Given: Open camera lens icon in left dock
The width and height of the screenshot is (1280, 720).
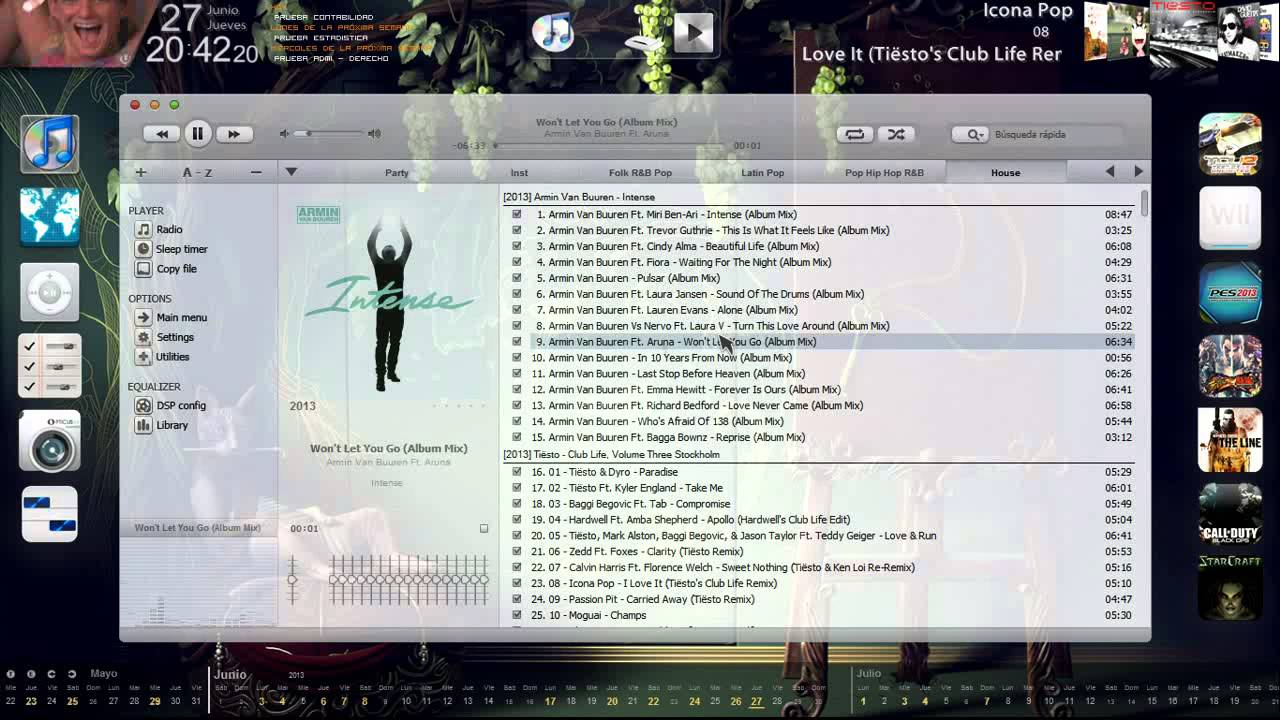Looking at the screenshot, I should click(49, 440).
